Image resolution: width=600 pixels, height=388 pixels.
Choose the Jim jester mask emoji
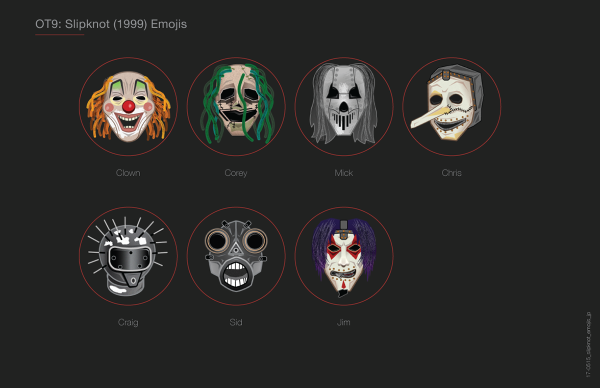[344, 256]
